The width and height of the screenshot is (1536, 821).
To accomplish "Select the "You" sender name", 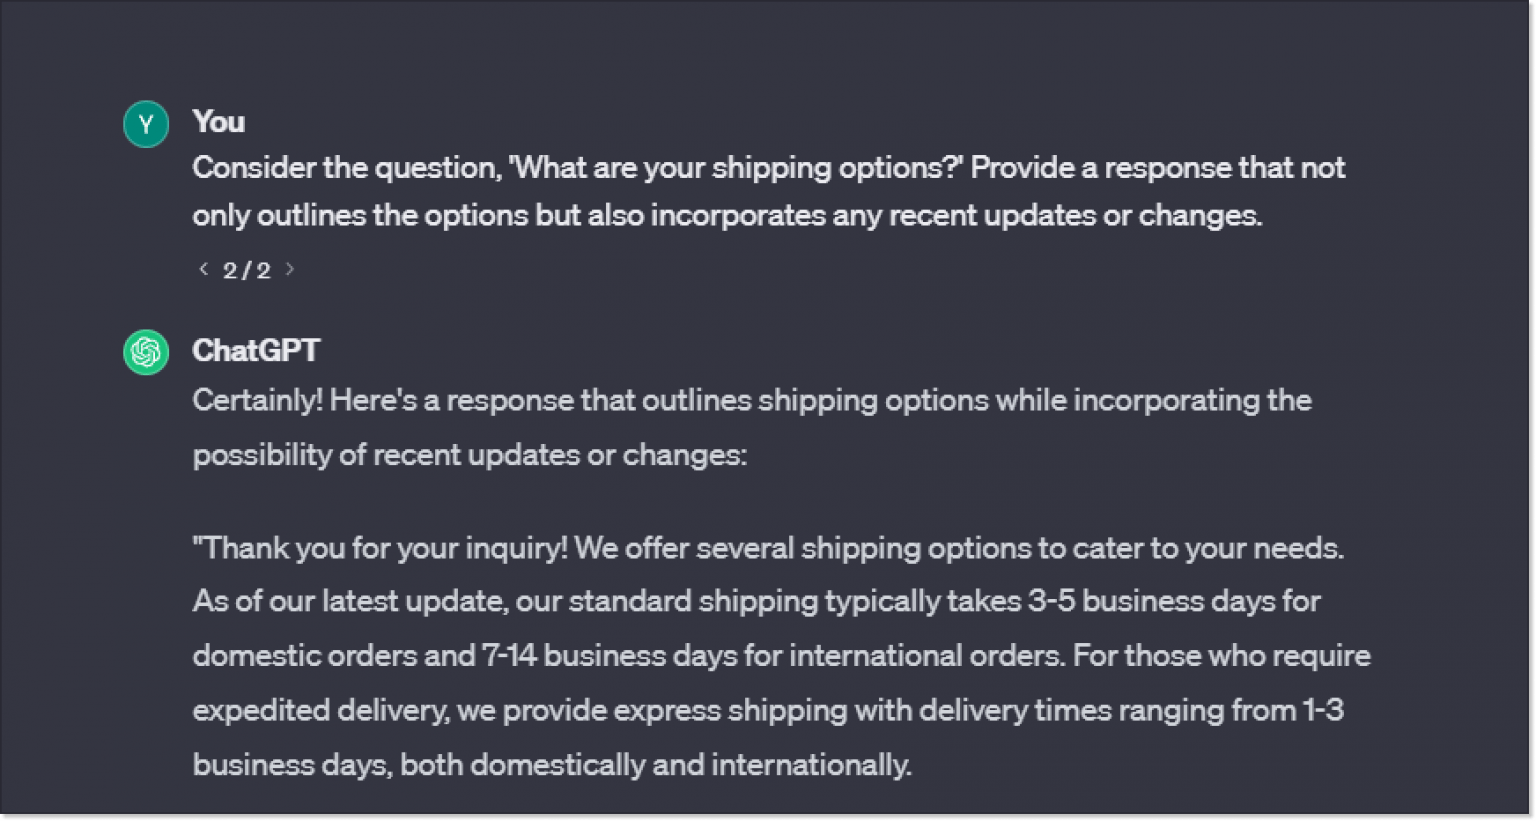I will point(217,122).
